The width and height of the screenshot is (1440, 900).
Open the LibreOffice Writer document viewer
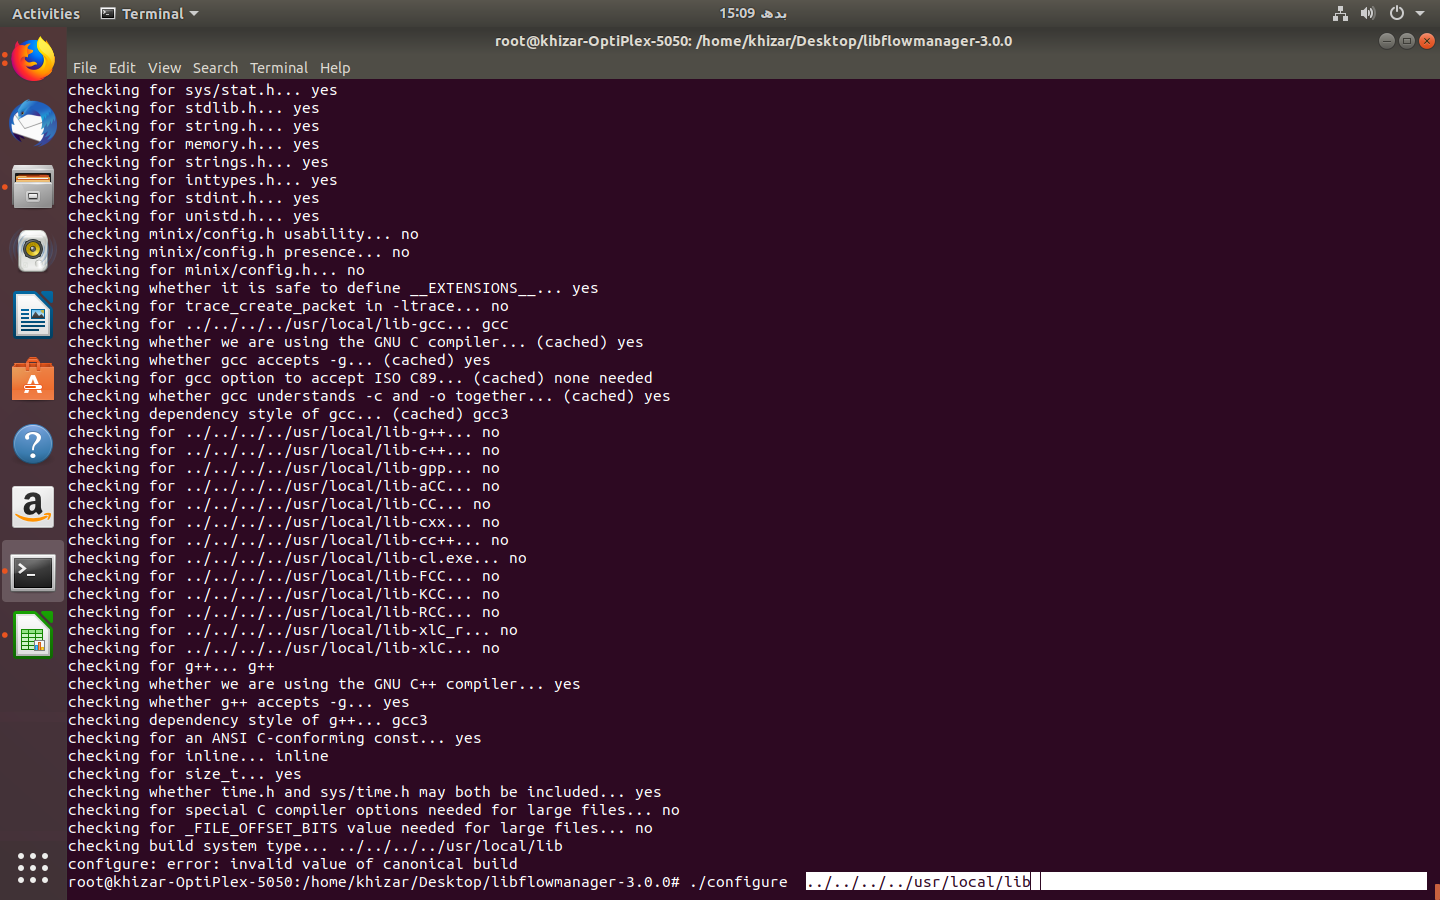pos(33,315)
